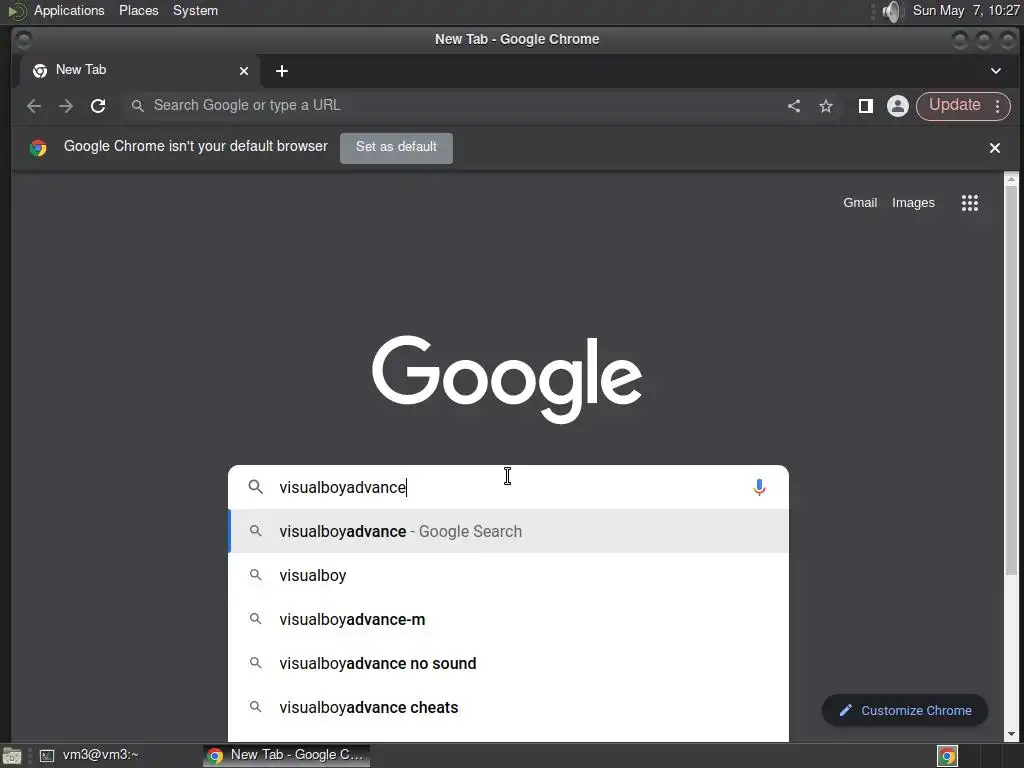
Task: Click Customize Chrome button
Action: coord(904,711)
